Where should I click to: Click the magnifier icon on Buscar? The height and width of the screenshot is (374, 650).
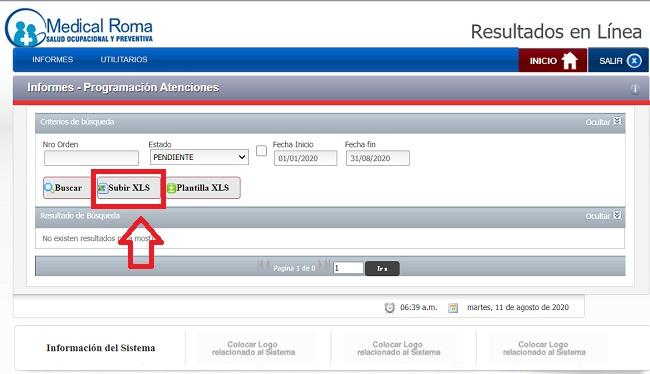[49, 187]
